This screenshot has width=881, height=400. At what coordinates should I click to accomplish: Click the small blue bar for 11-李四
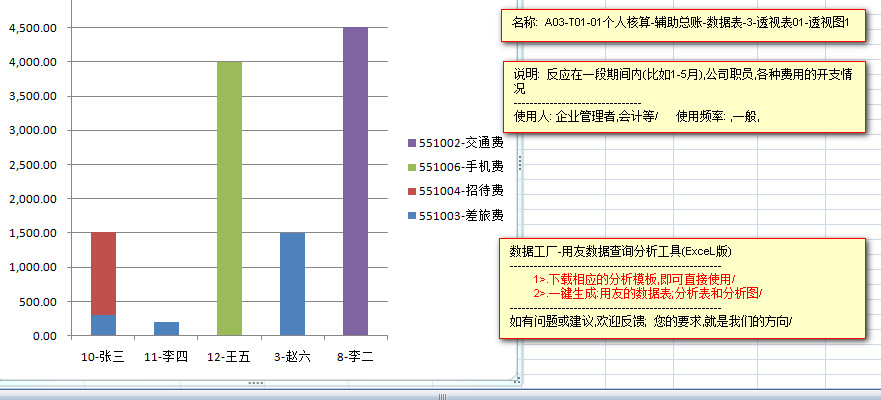click(x=166, y=328)
